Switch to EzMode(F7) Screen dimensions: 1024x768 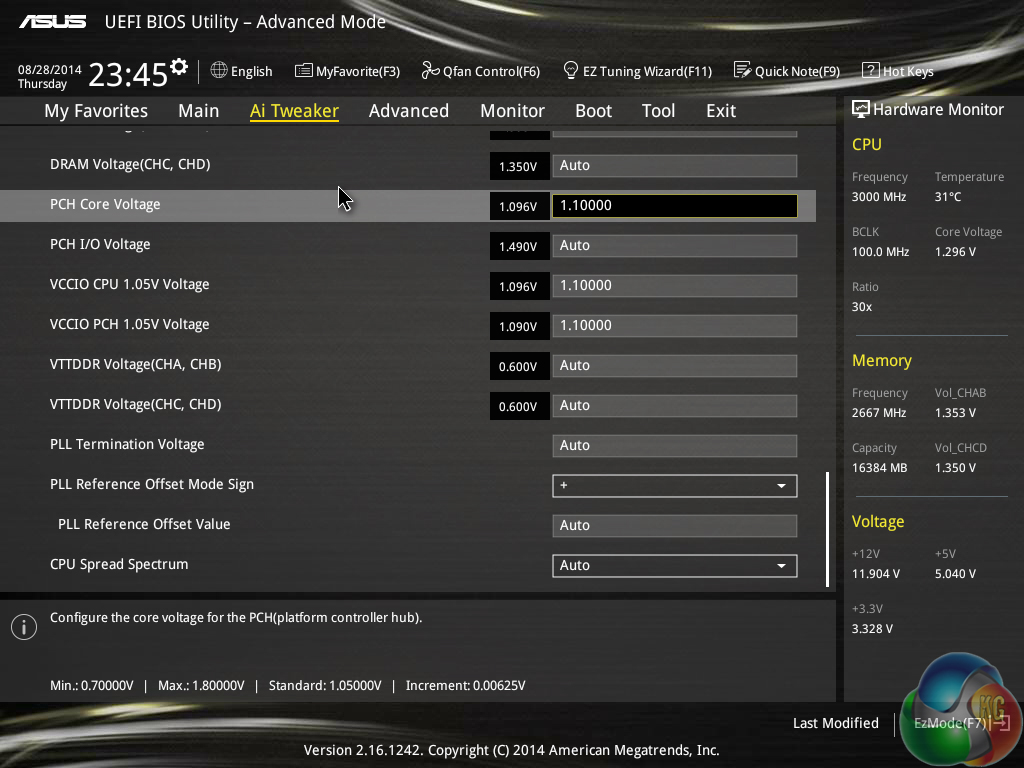point(950,723)
